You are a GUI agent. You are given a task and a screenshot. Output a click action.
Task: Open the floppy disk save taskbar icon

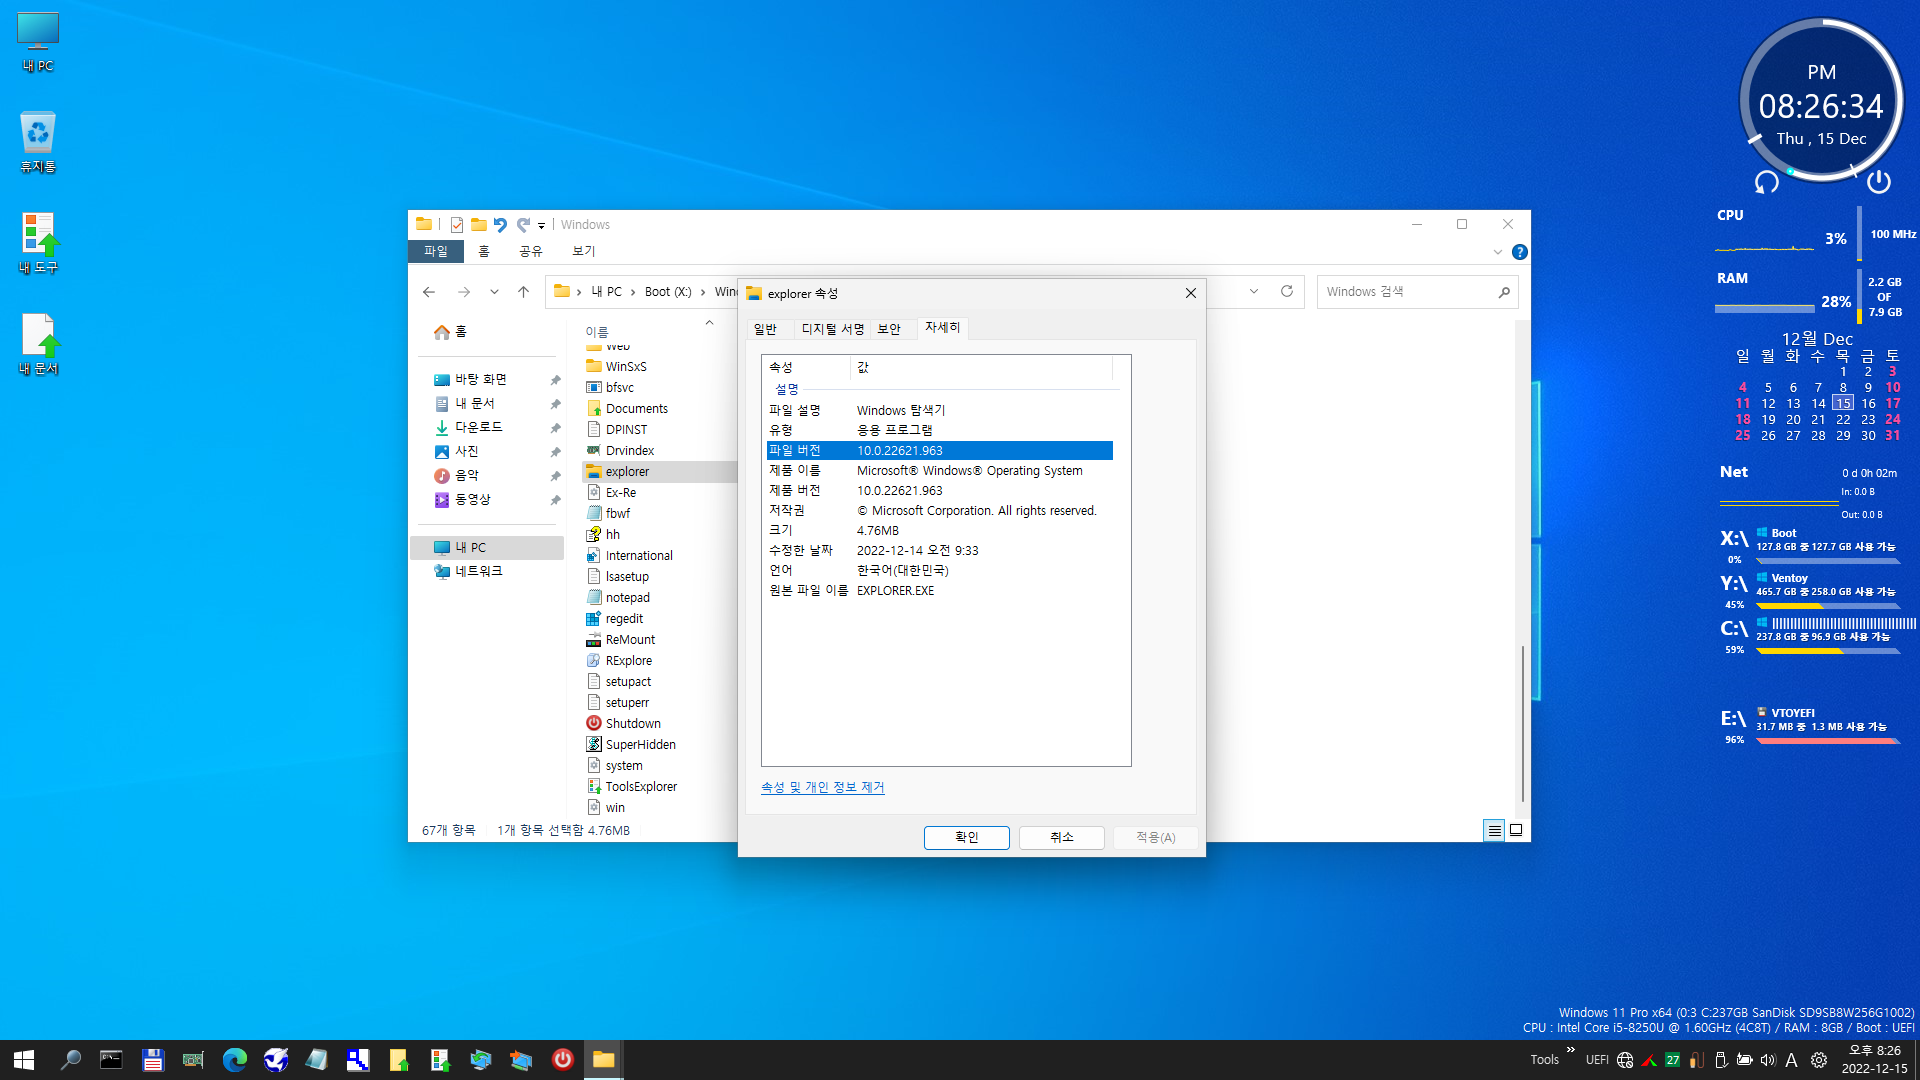pos(152,1060)
